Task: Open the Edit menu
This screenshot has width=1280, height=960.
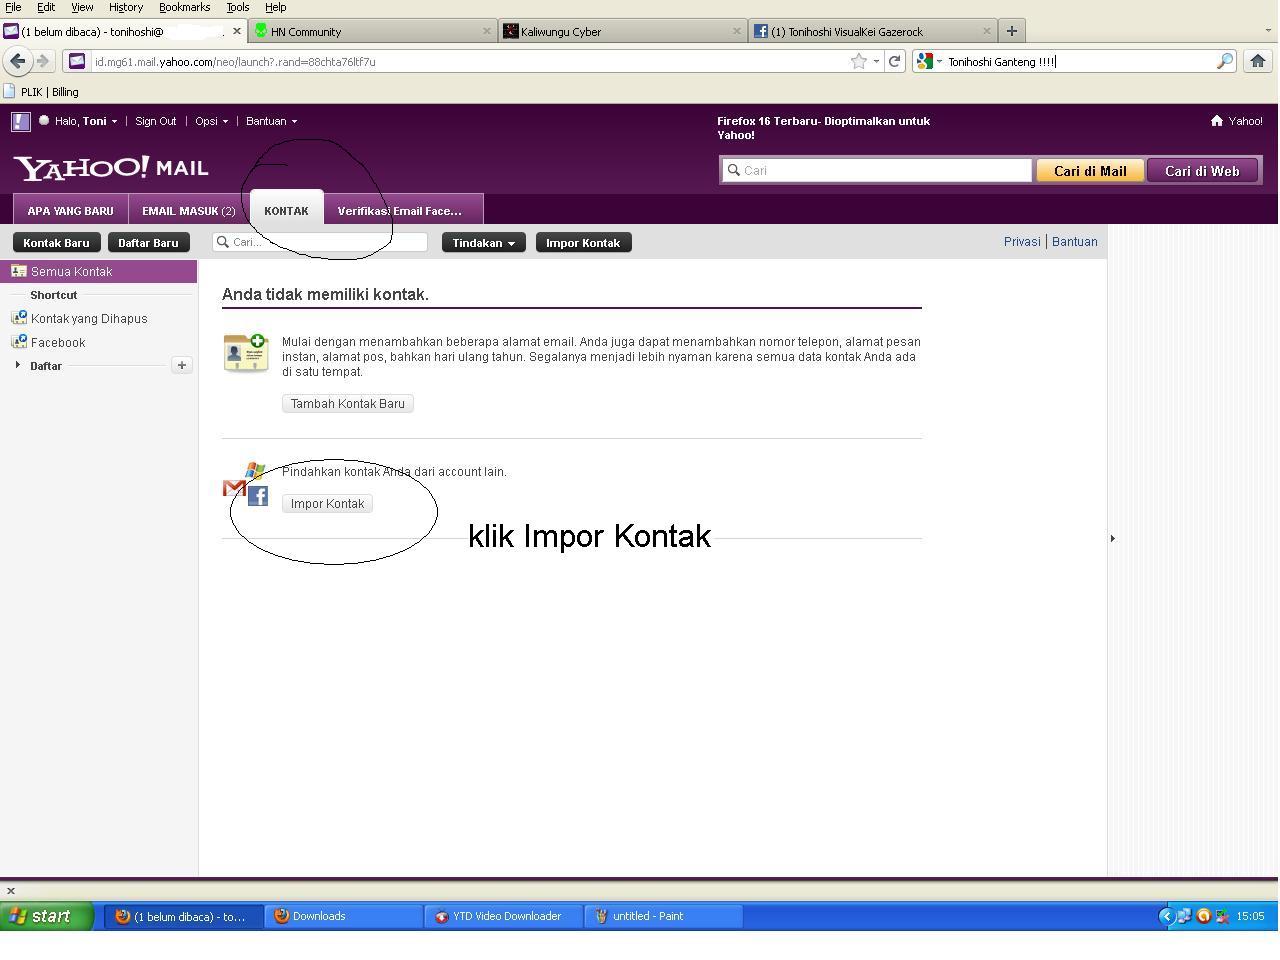Action: click(x=46, y=7)
